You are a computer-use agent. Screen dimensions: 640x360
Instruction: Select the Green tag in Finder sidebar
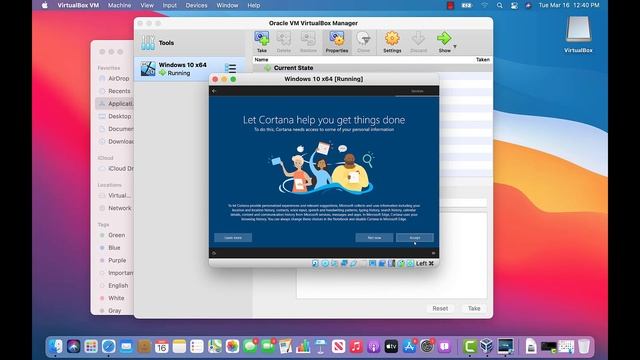coord(113,235)
